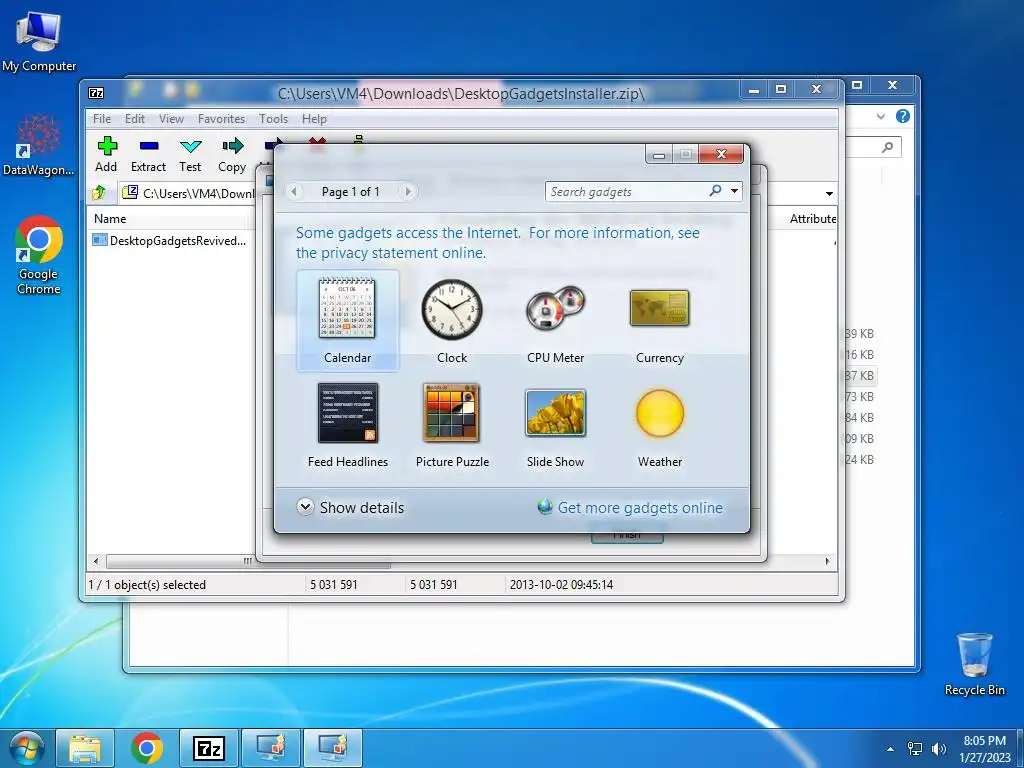This screenshot has width=1024, height=768.
Task: Select the DesktopGadgetsRevived file row
Action: pos(170,240)
